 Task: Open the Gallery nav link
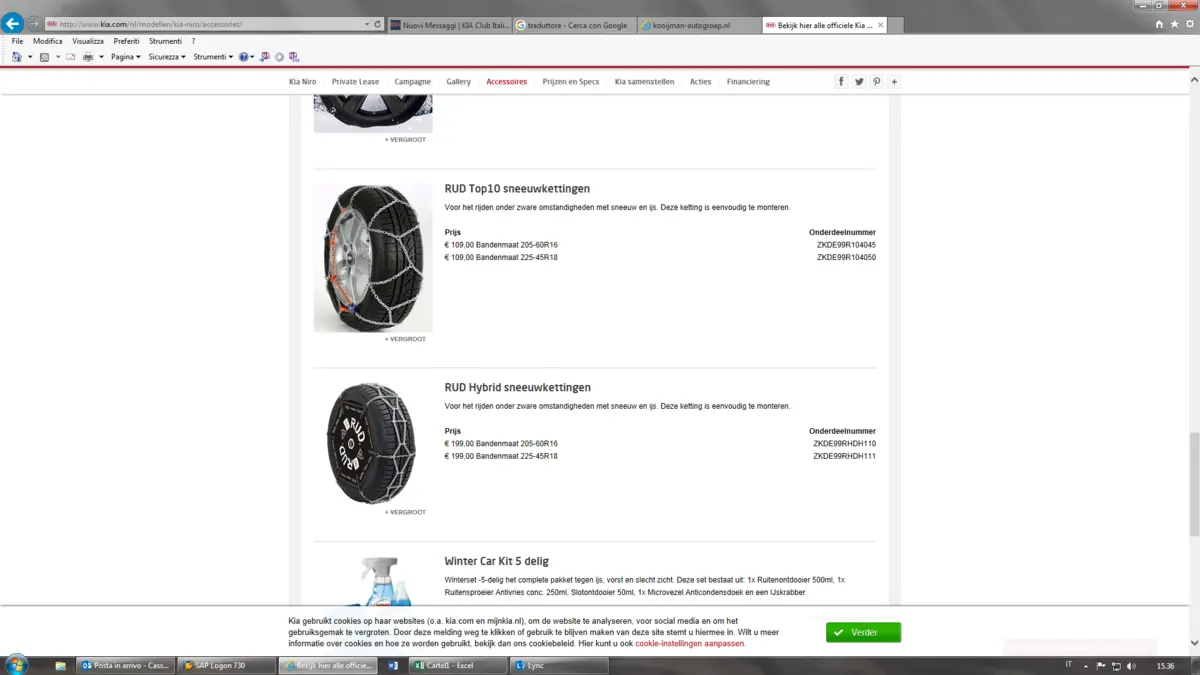click(459, 82)
